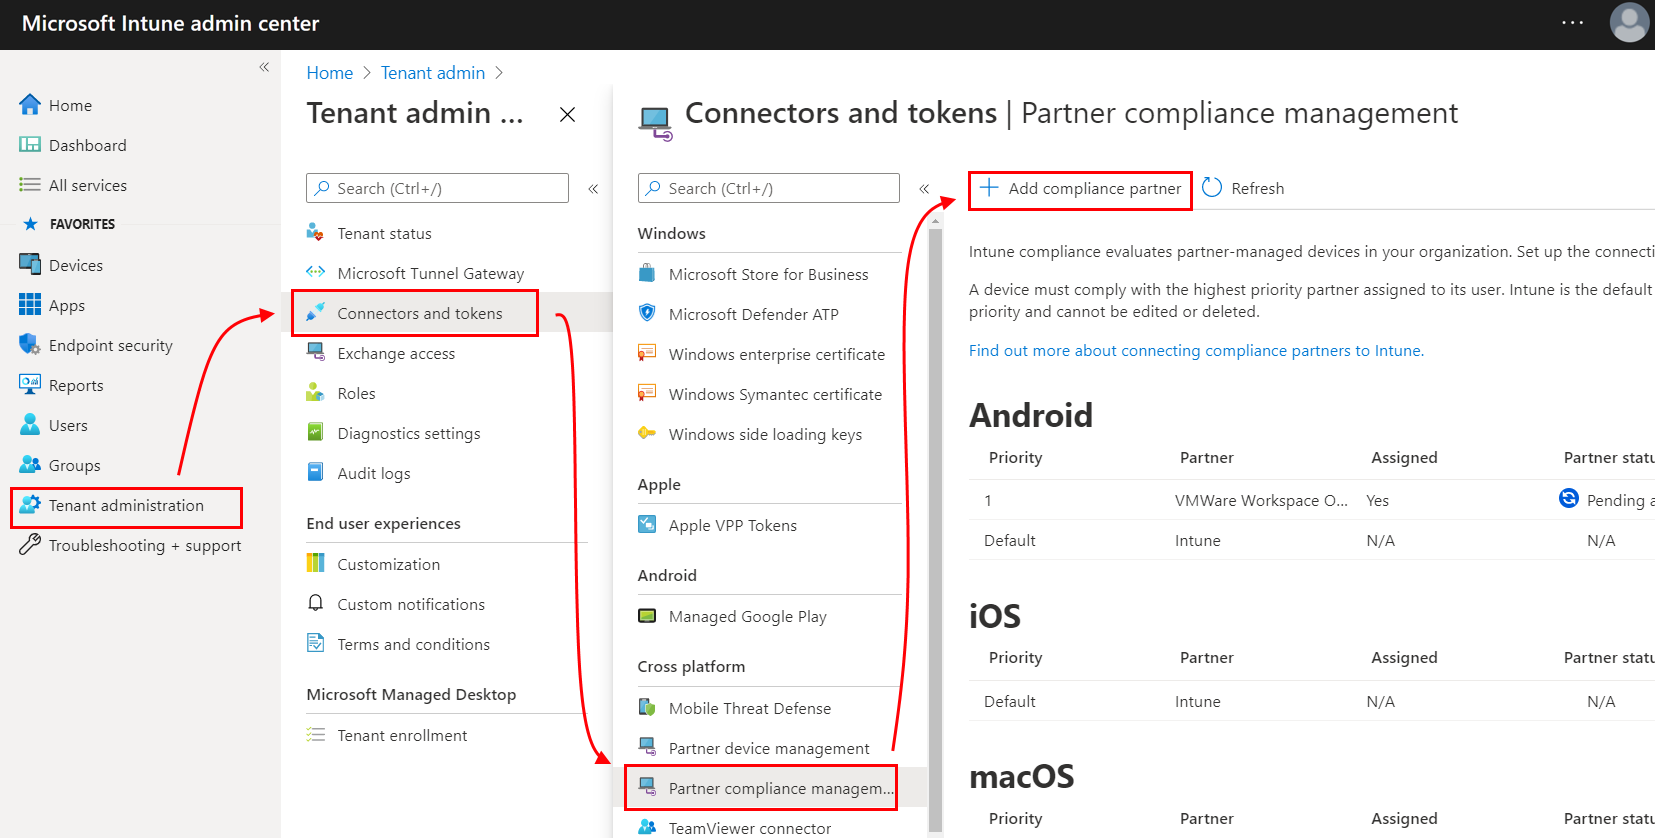
Task: Open the Managed Google Play icon
Action: click(x=648, y=616)
